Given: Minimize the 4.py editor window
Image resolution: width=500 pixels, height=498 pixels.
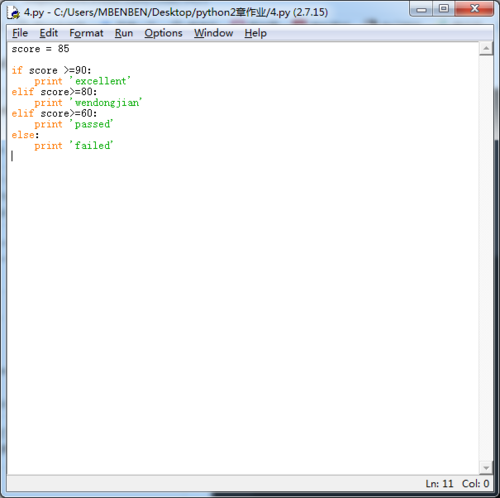Looking at the screenshot, I should click(x=421, y=9).
